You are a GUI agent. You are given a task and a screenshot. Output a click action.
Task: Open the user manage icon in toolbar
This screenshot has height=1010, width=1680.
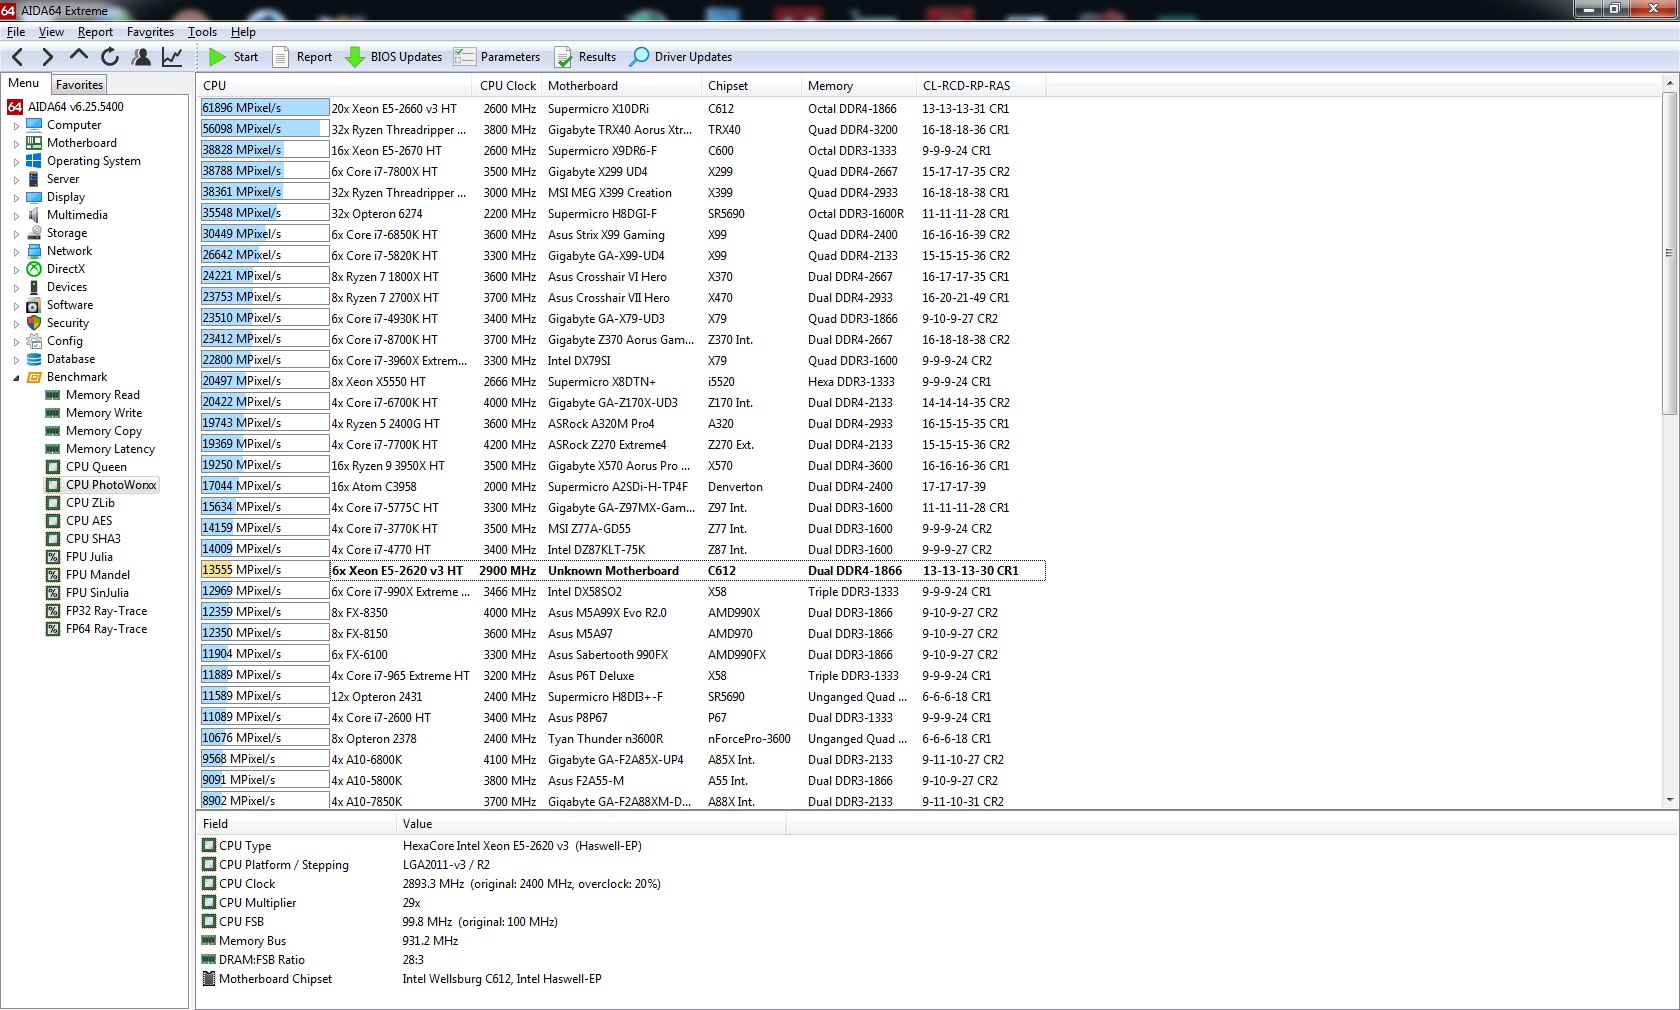141,57
